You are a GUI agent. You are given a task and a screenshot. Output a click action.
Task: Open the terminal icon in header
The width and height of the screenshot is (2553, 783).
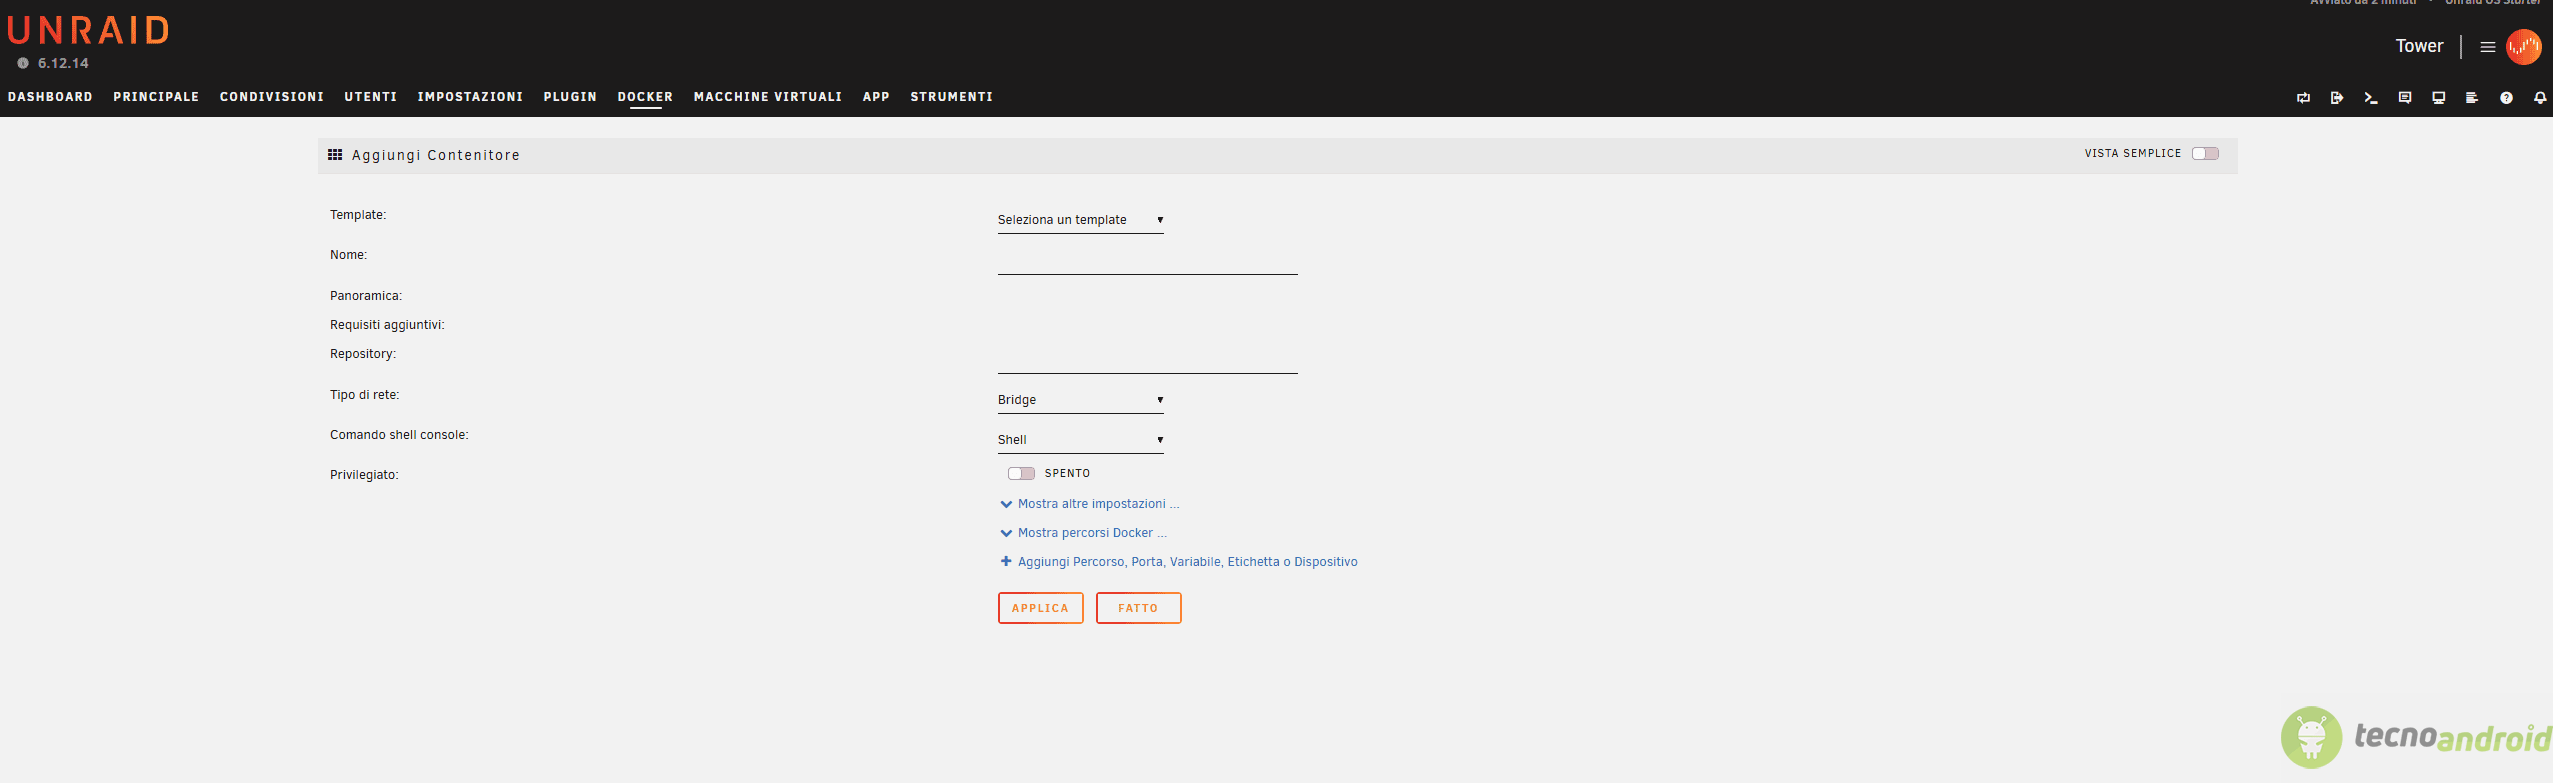pyautogui.click(x=2370, y=97)
